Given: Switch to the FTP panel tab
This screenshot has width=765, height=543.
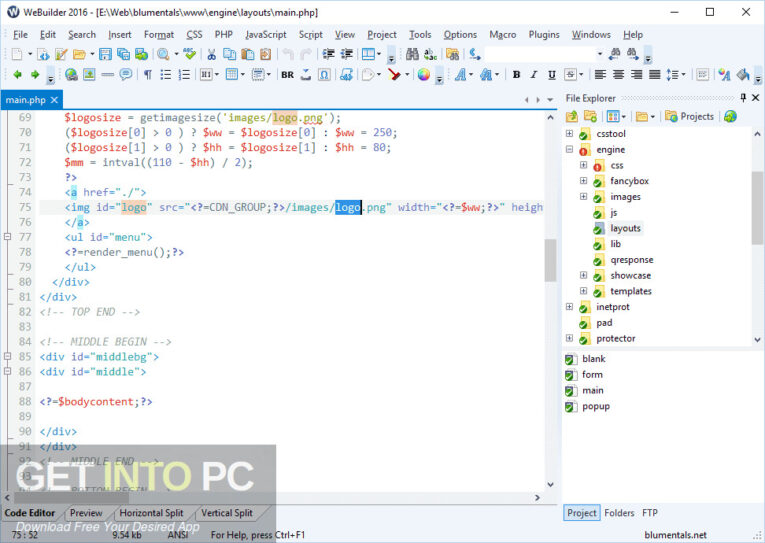Looking at the screenshot, I should (x=650, y=513).
